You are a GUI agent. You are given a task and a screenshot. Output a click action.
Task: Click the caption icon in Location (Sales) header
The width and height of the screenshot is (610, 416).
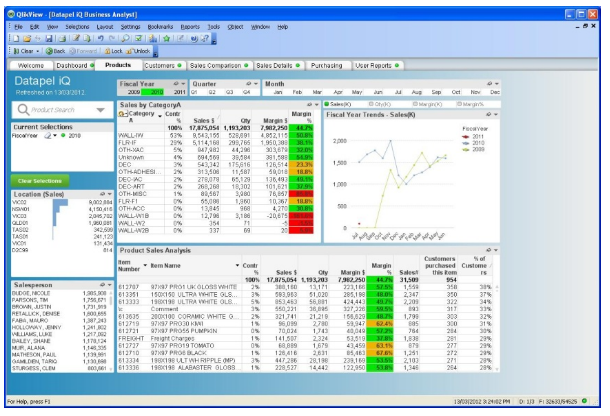coord(102,194)
